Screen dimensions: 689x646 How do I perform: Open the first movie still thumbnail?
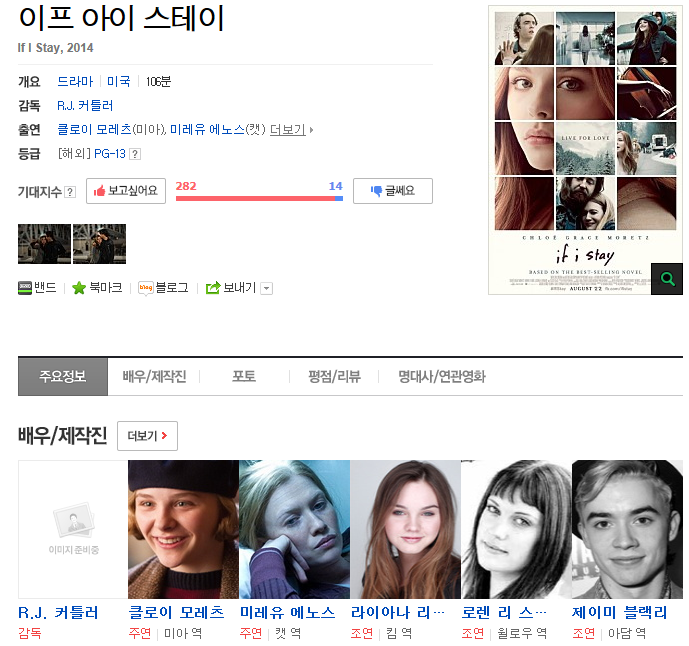point(44,244)
